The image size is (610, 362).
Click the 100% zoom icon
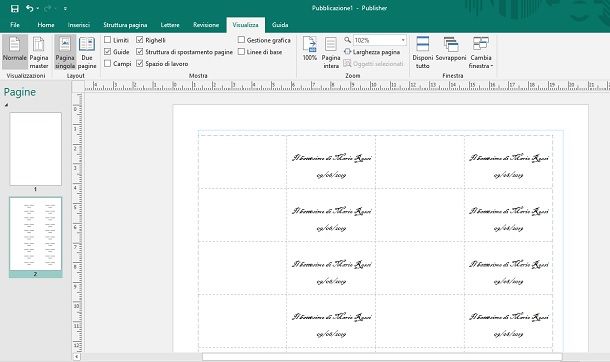(x=310, y=49)
